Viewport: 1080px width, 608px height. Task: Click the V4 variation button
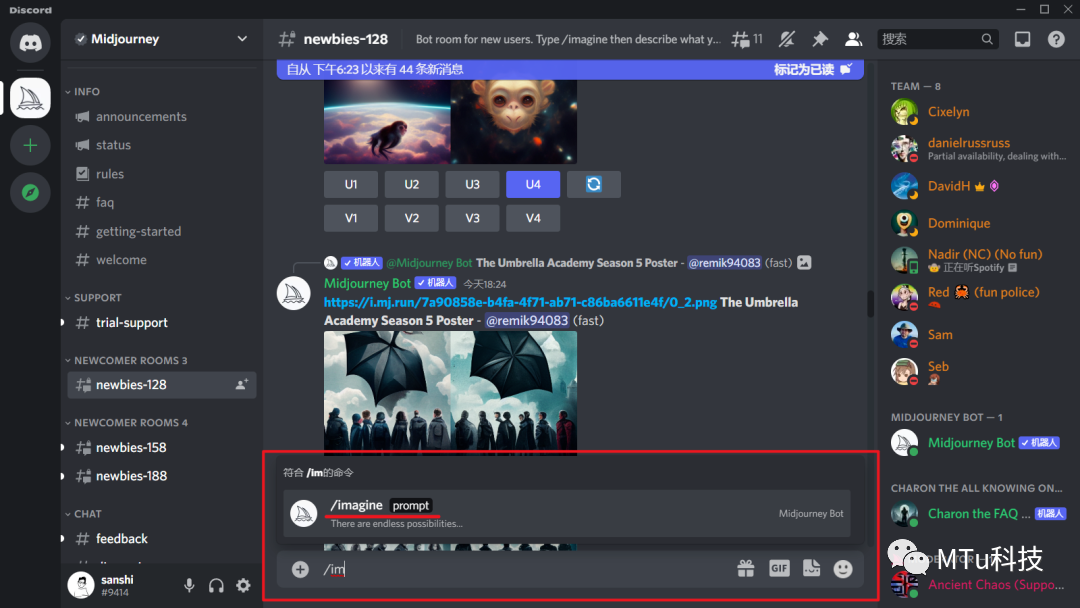pos(532,218)
